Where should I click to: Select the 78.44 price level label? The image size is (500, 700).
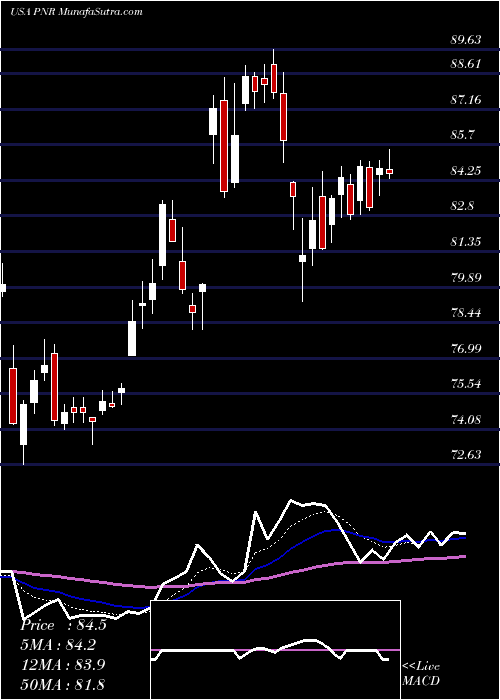pos(466,313)
